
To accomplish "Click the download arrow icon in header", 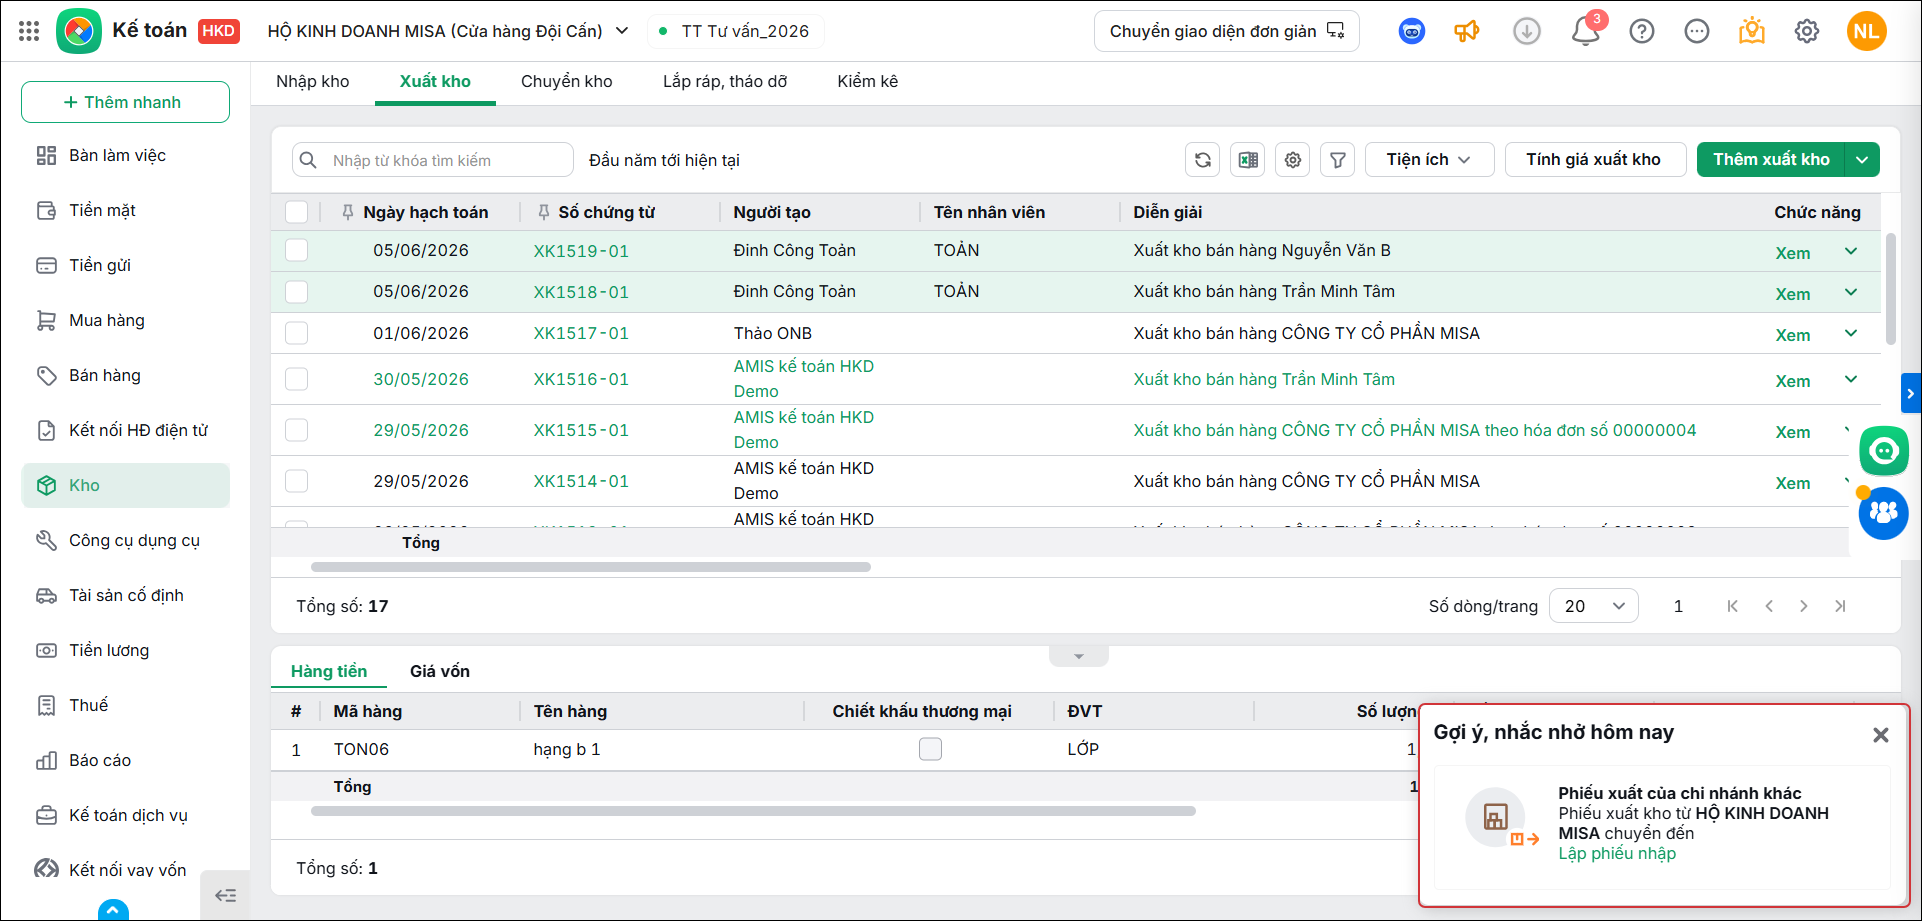I will (1527, 32).
